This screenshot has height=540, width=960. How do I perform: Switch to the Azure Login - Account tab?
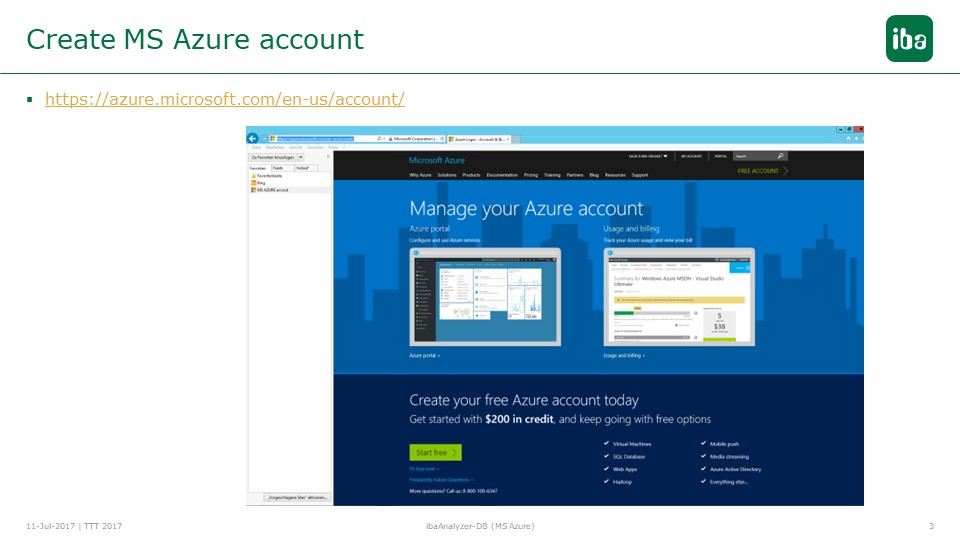(477, 140)
